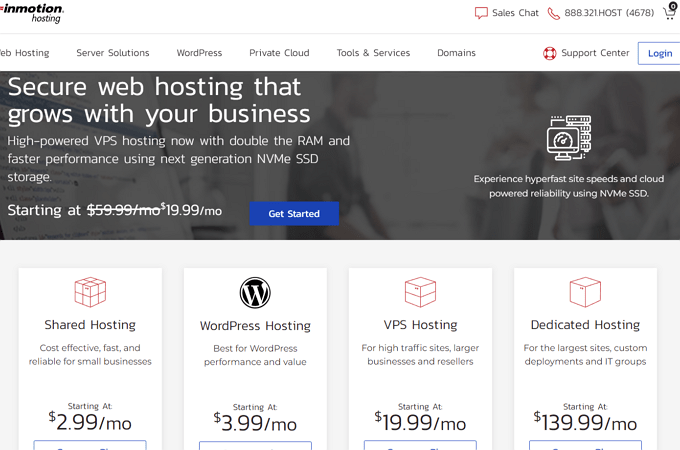Viewport: 680px width, 450px height.
Task: Click 'Best for WordPress performance and value' text
Action: [255, 355]
